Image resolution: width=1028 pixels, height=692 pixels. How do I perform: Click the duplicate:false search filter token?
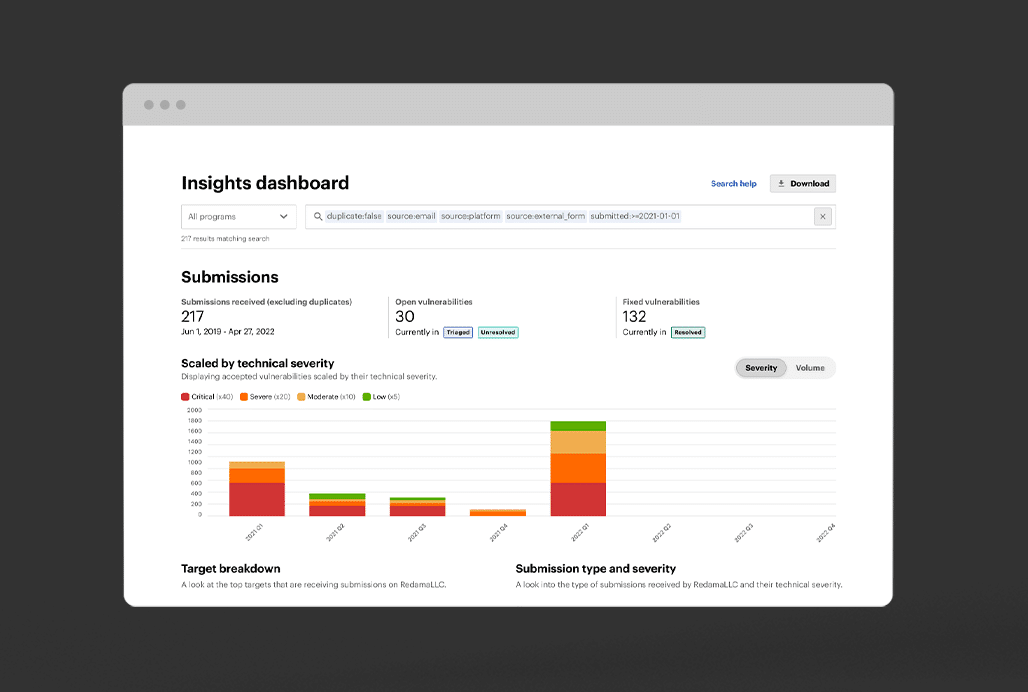354,217
